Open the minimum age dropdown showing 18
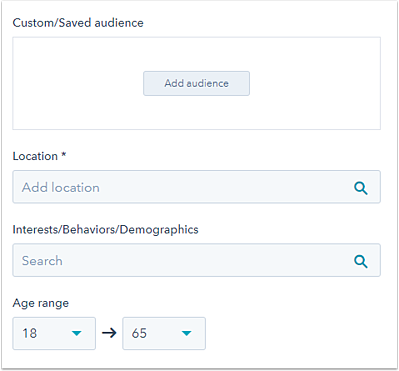Screen dimensions: 399x371 tap(54, 333)
